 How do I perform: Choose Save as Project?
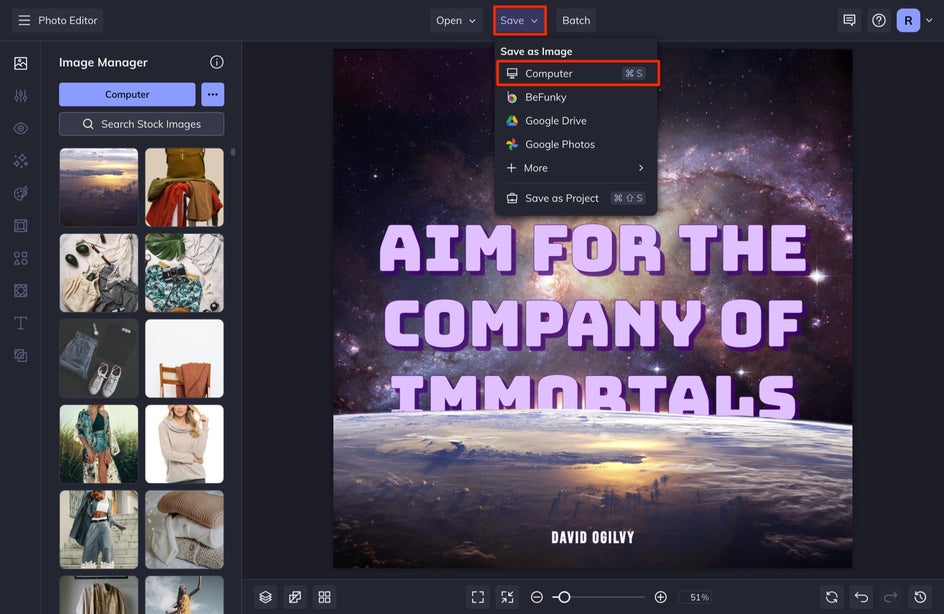(576, 198)
